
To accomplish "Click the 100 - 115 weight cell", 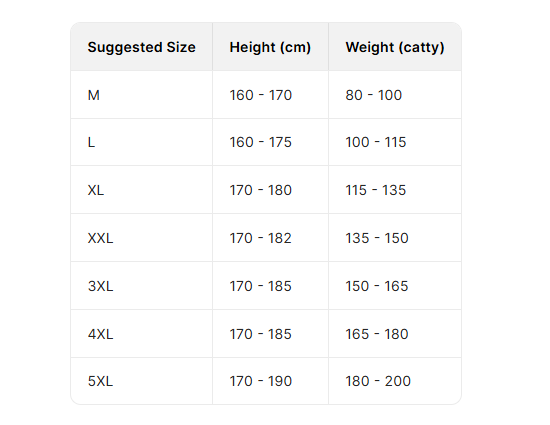I will click(395, 142).
